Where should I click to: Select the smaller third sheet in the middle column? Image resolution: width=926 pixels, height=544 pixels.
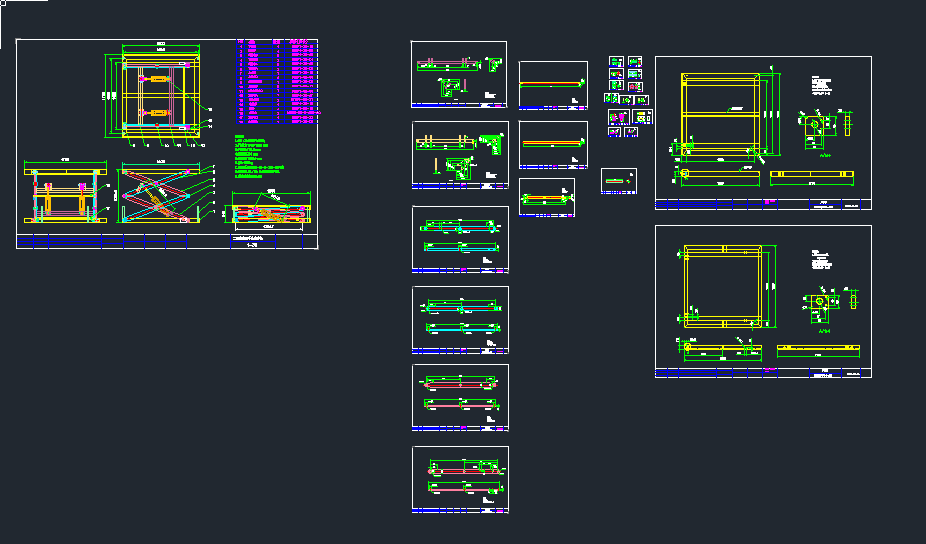(x=547, y=198)
